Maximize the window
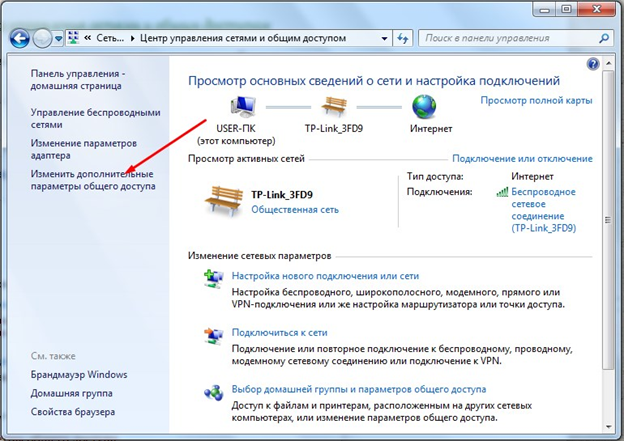This screenshot has height=441, width=624. point(566,9)
